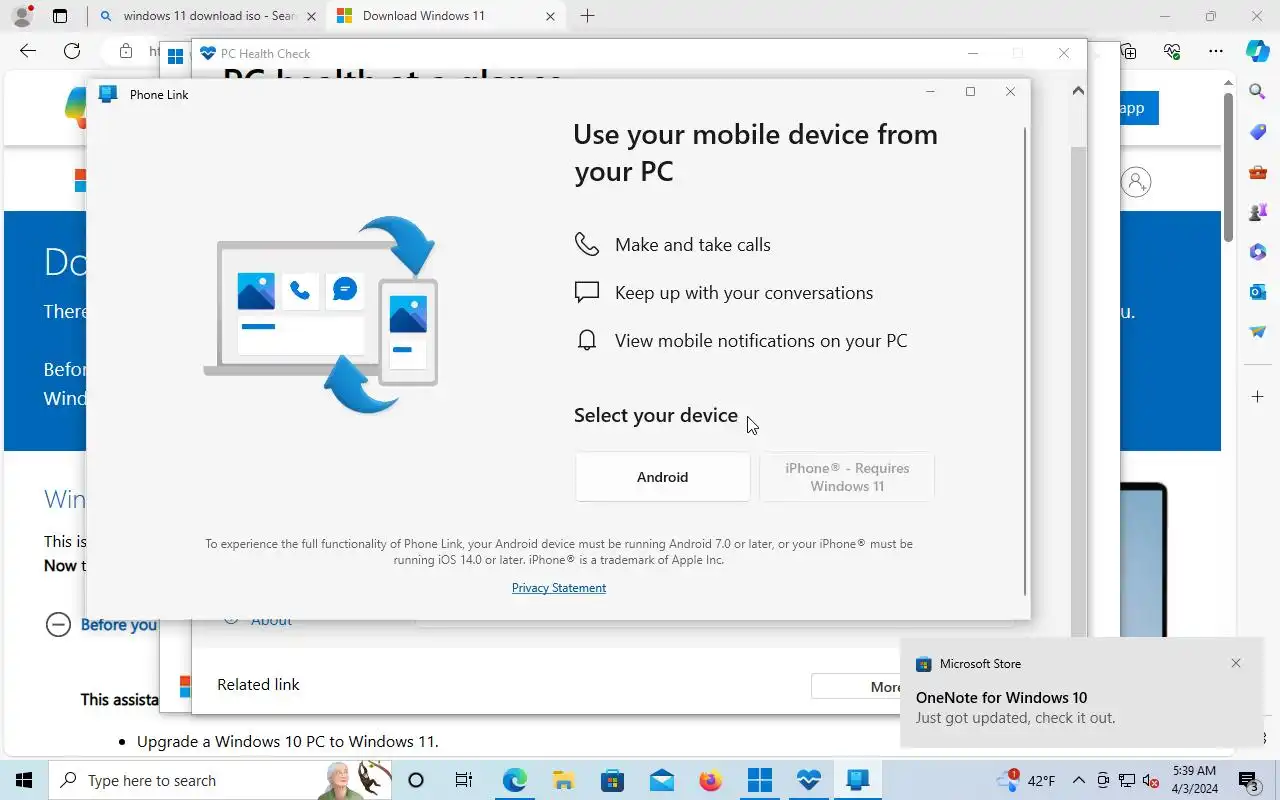Open Cortana circle icon on taskbar

(x=416, y=780)
